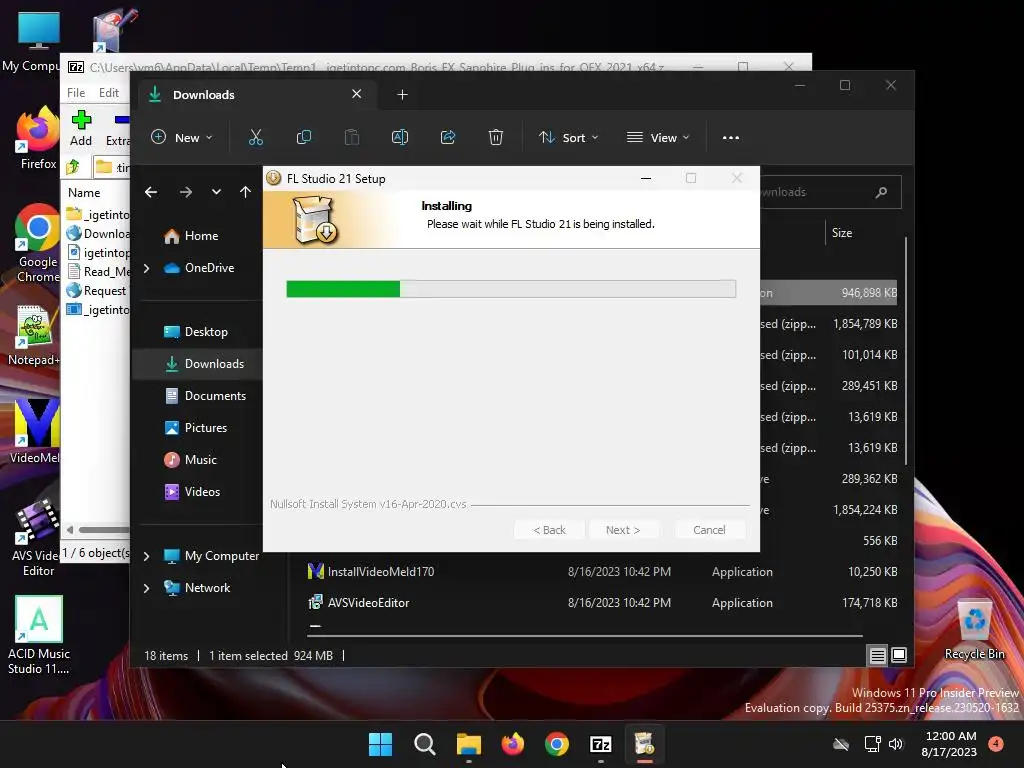Click Cancel in FL Studio Setup
The image size is (1024, 768).
pyautogui.click(x=709, y=530)
